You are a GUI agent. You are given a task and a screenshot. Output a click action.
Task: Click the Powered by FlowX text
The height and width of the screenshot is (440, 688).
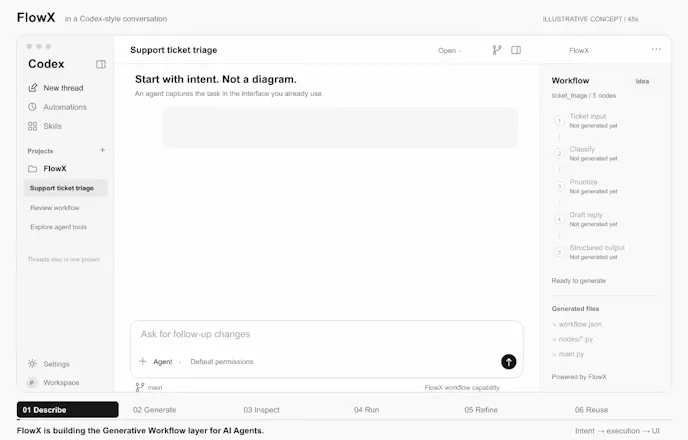point(579,377)
